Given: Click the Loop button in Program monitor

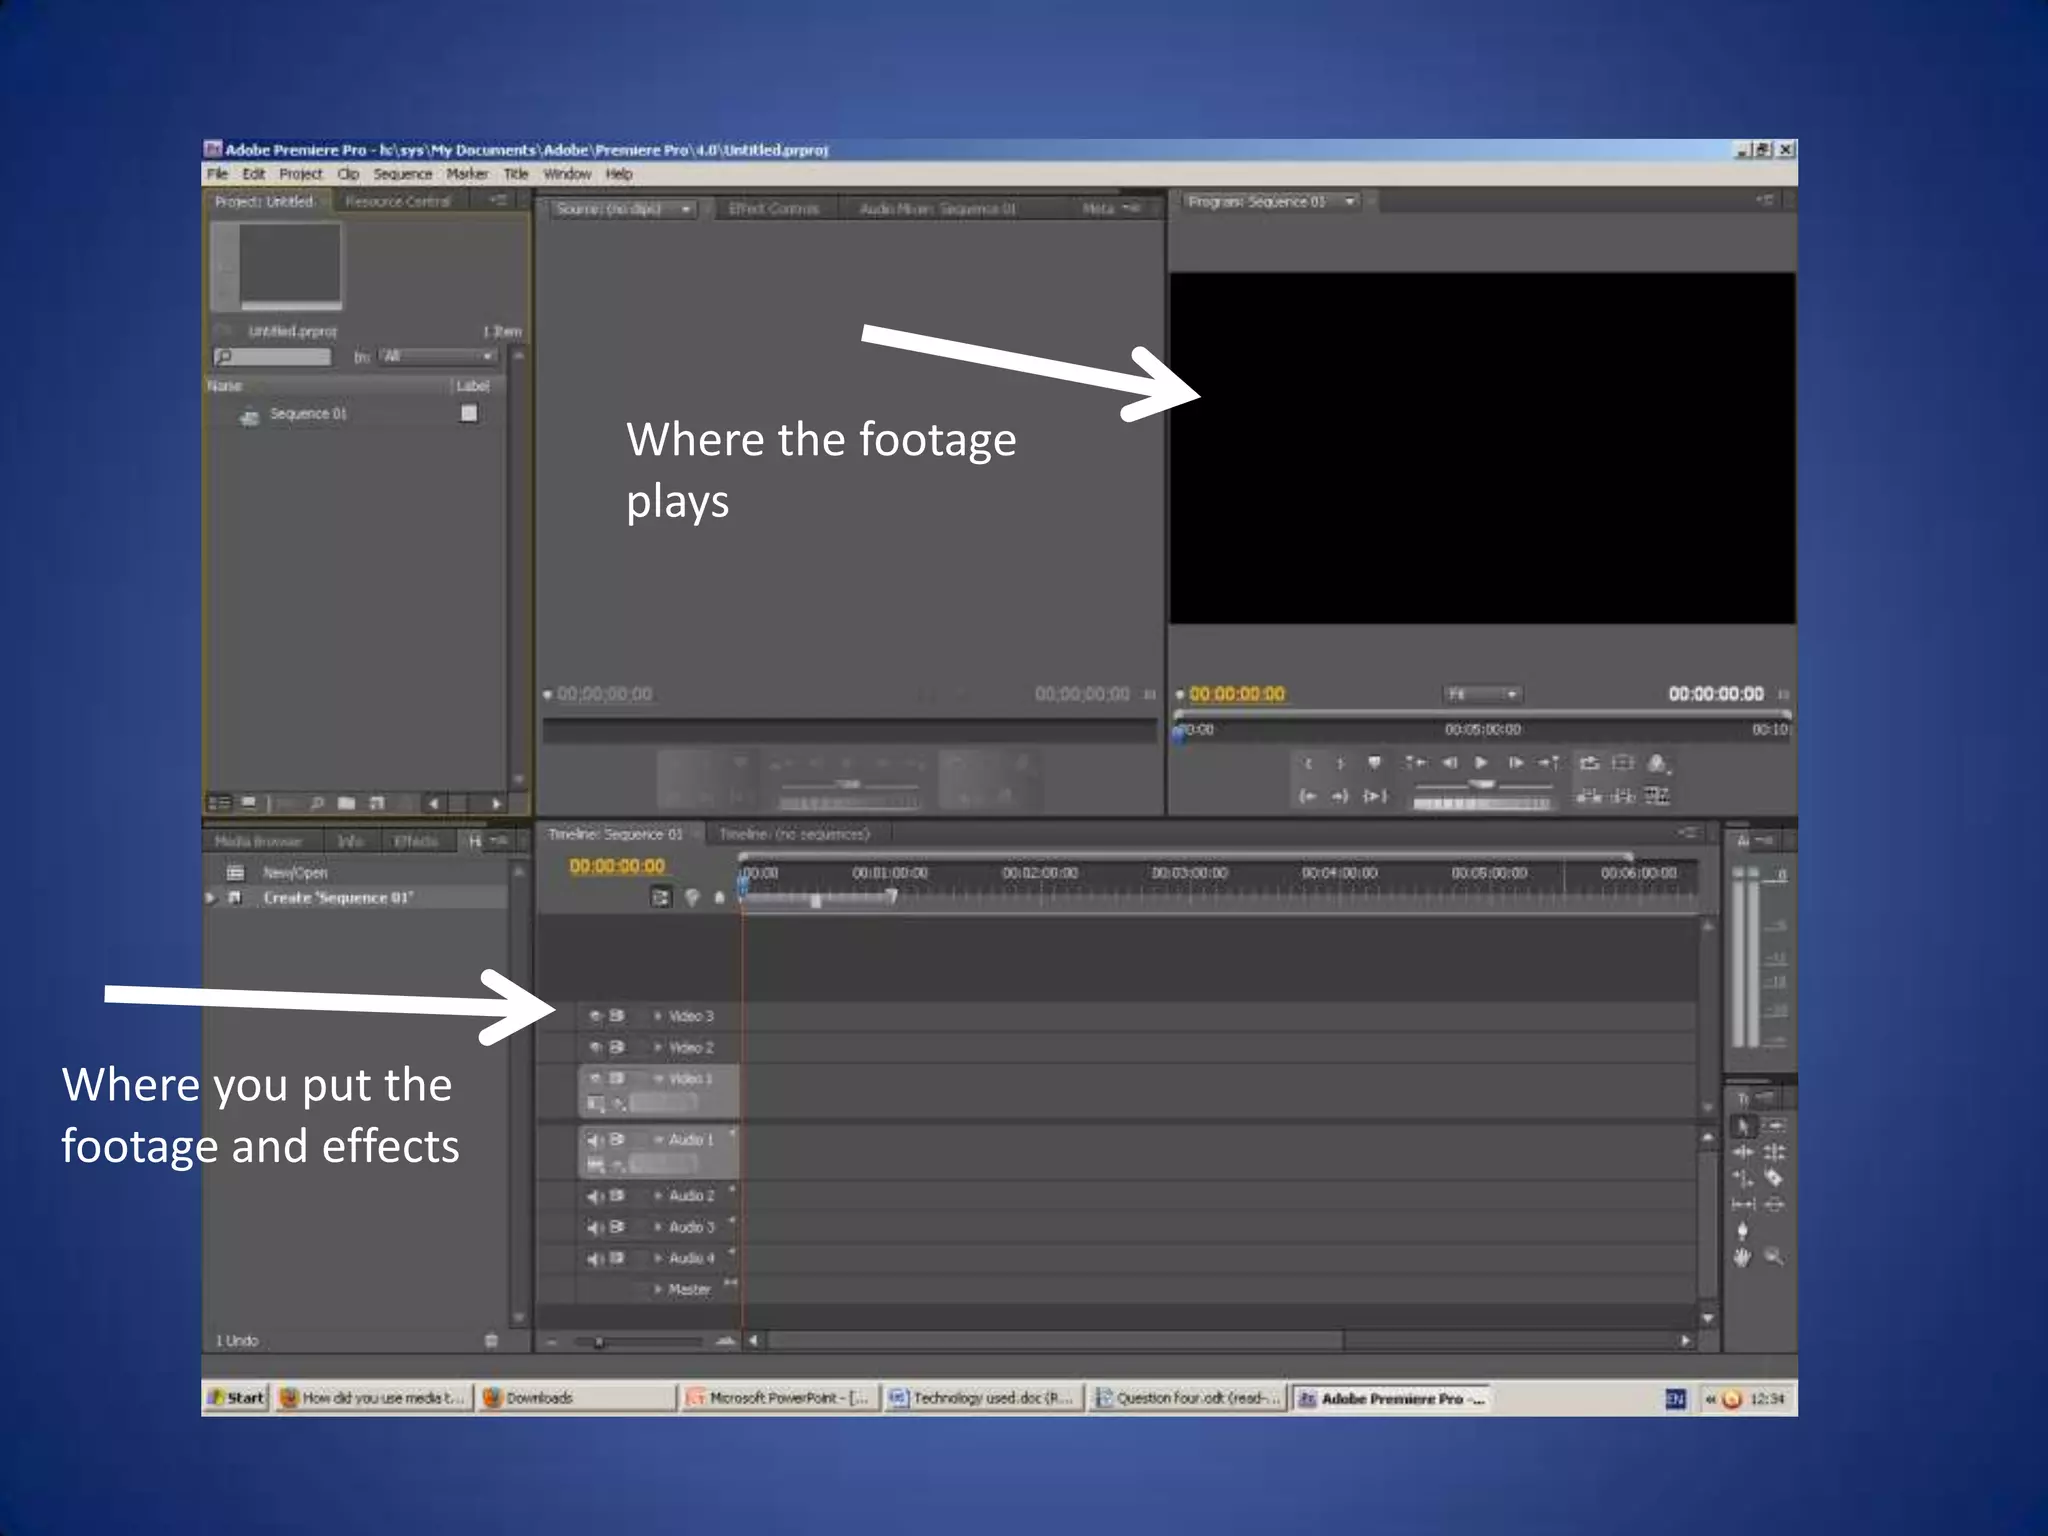Looking at the screenshot, I should point(1590,763).
